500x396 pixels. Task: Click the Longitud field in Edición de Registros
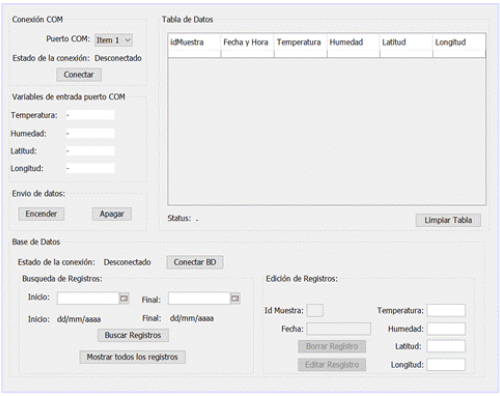point(446,365)
